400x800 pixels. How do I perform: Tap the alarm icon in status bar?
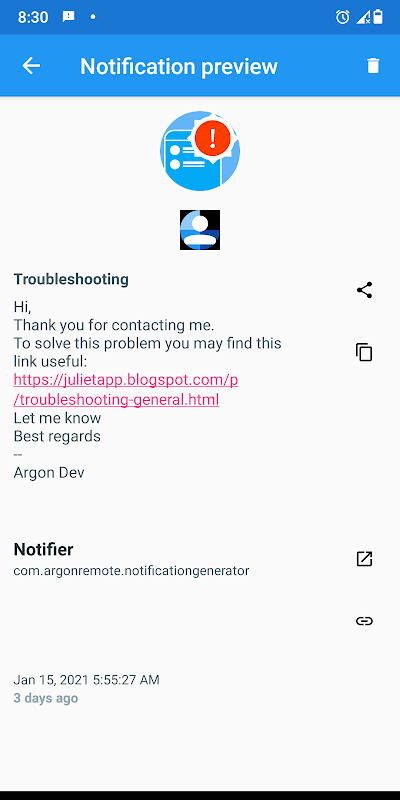click(x=342, y=17)
